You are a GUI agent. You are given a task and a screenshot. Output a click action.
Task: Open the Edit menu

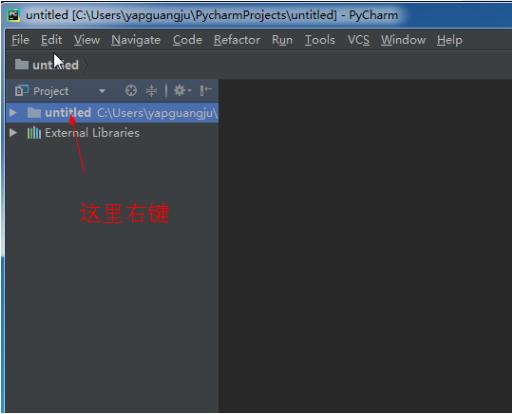pyautogui.click(x=51, y=40)
